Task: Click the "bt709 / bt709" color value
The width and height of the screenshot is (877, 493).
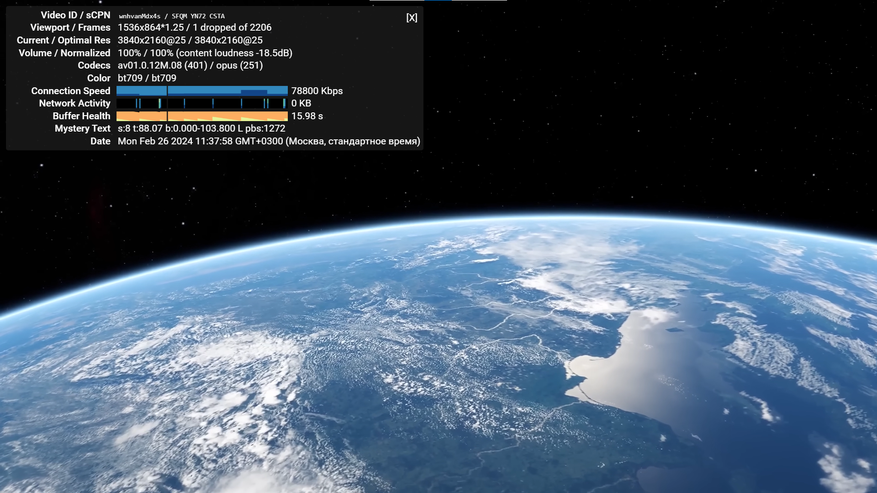Action: pyautogui.click(x=147, y=78)
